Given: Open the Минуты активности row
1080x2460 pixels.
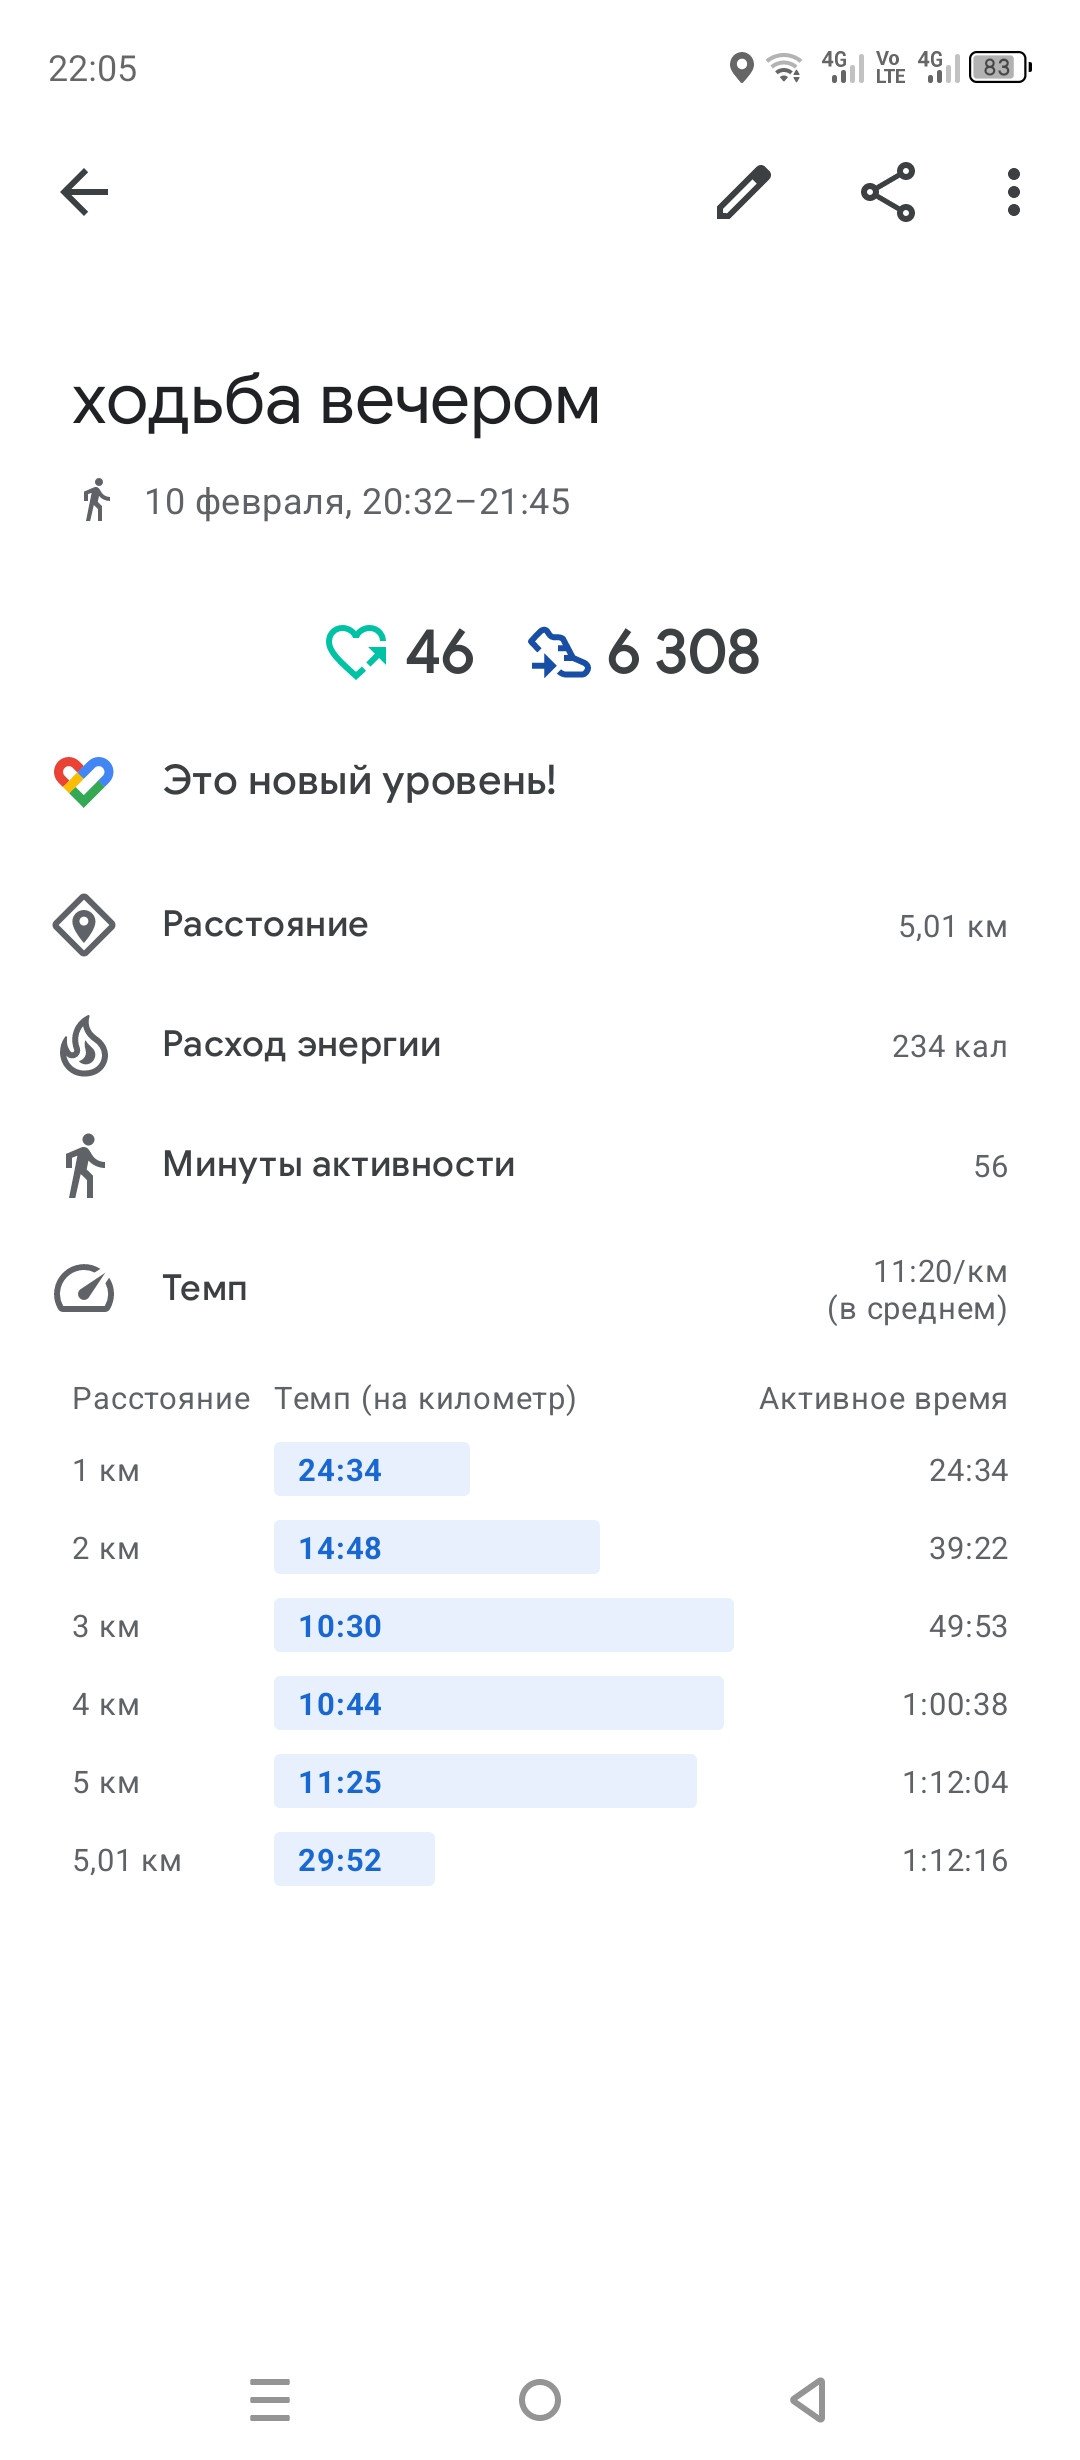Looking at the screenshot, I should click(540, 1165).
